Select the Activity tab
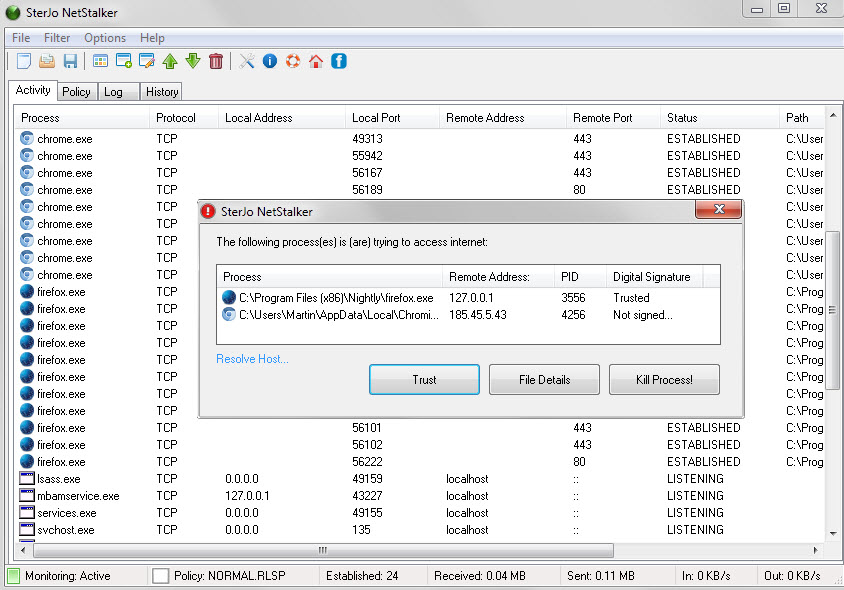This screenshot has height=590, width=844. point(33,90)
